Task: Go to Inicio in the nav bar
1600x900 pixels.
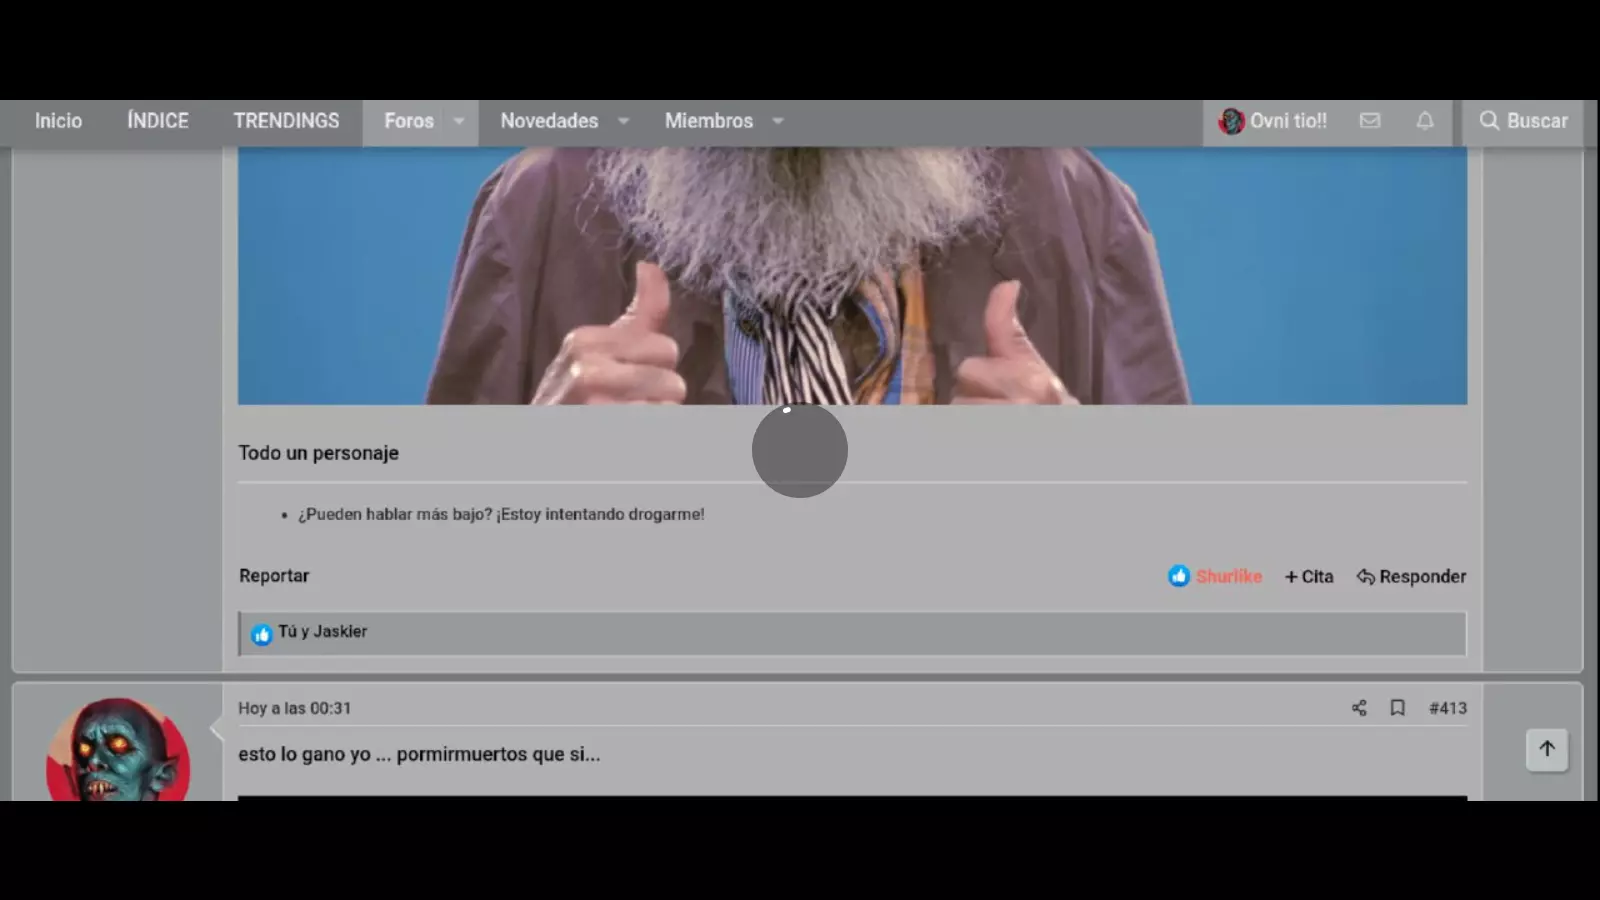Action: tap(58, 121)
